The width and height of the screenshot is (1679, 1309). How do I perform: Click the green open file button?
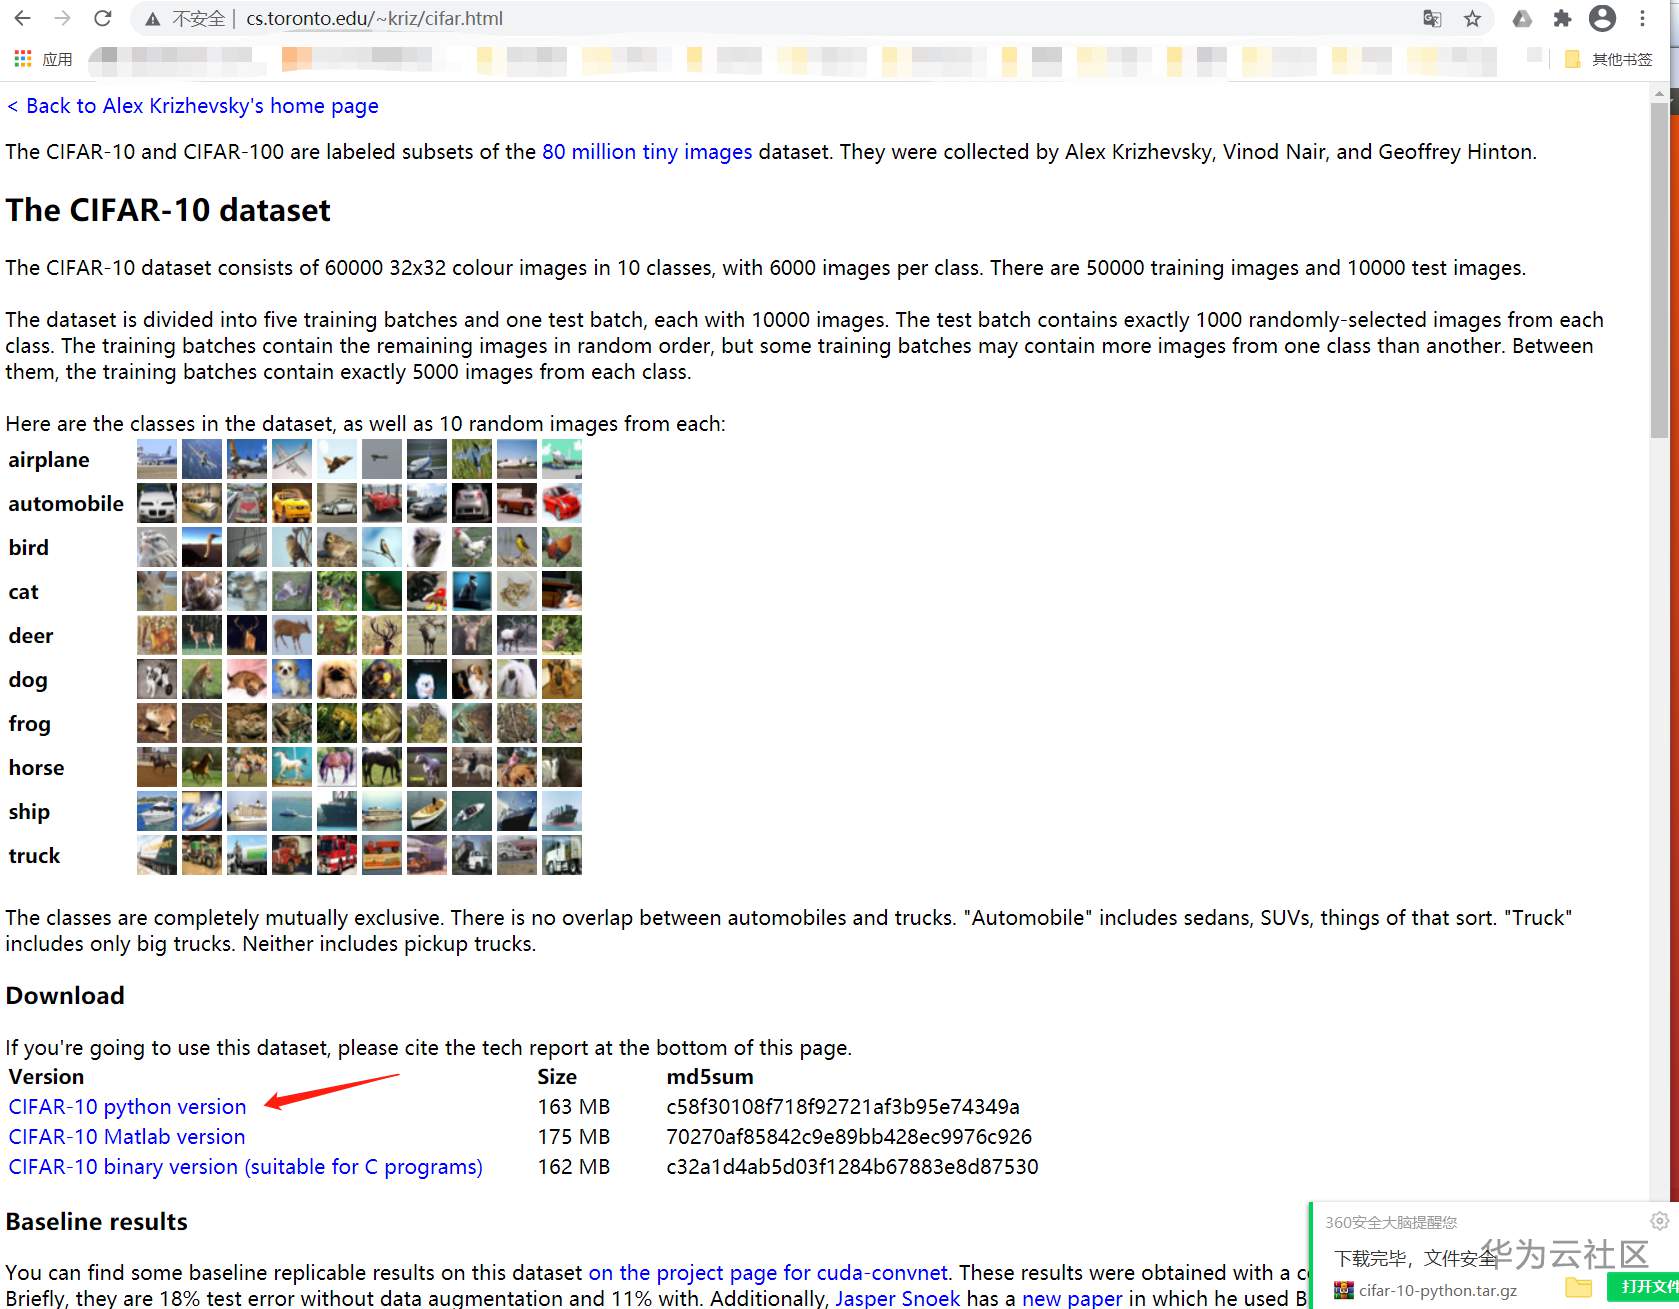(x=1643, y=1286)
